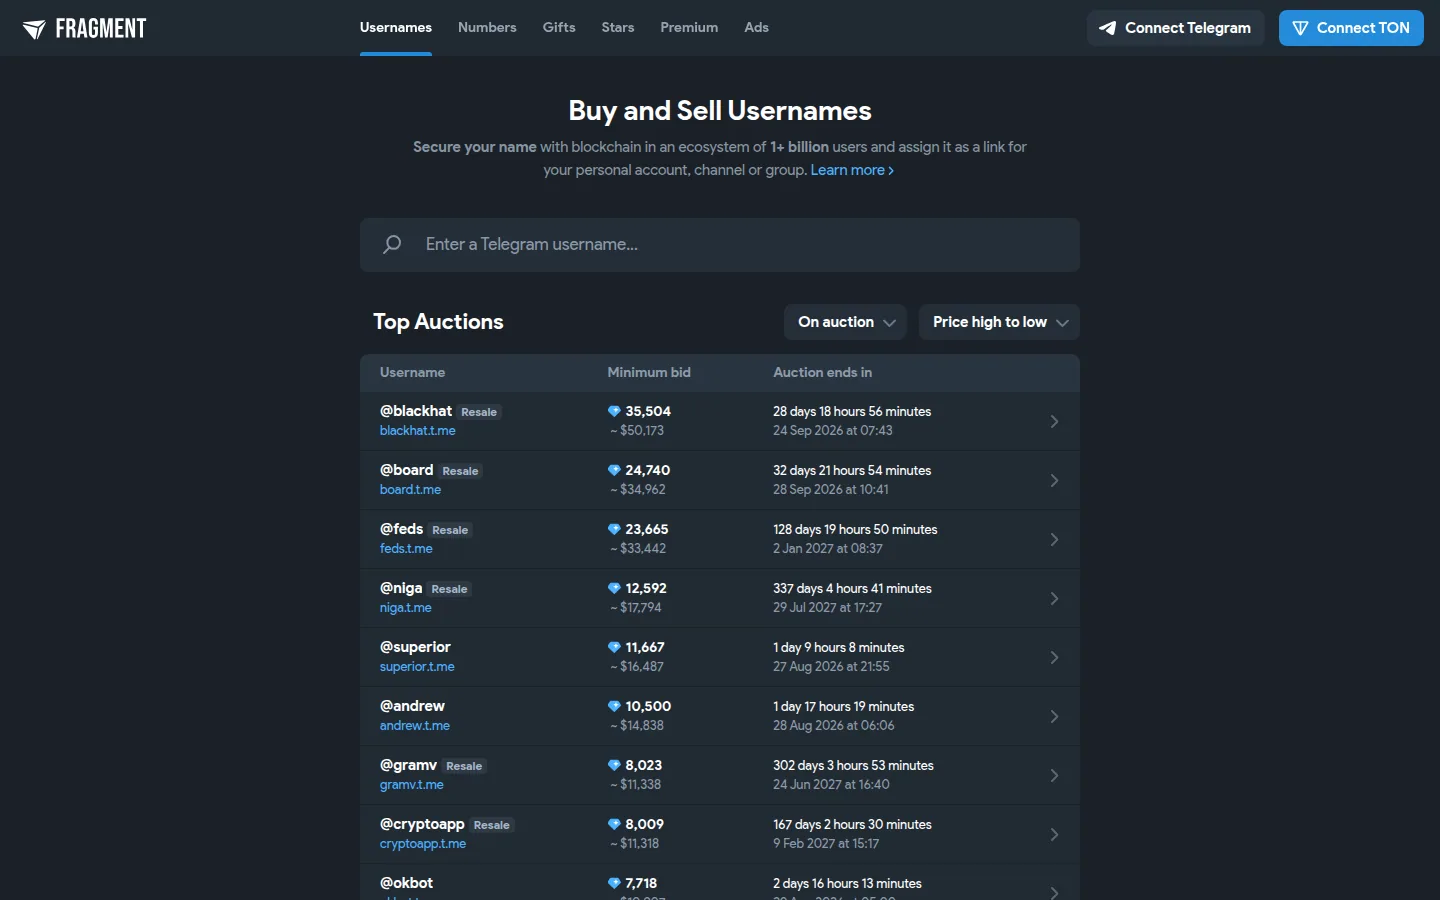Click the Resale badge next to @cryptoapp
This screenshot has height=900, width=1440.
[x=492, y=825]
